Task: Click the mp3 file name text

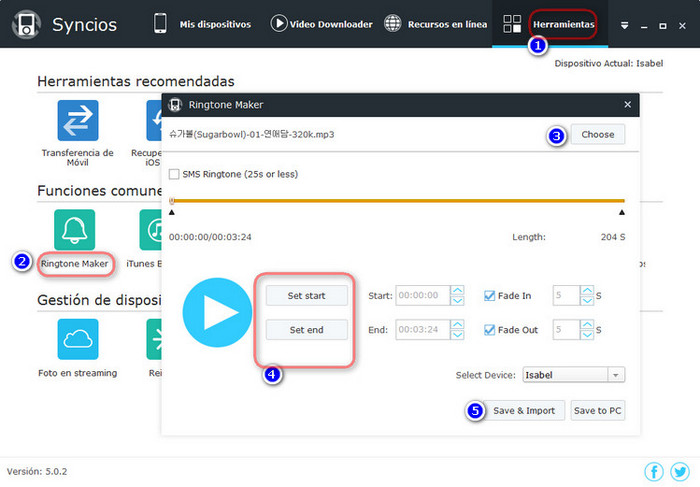Action: click(251, 134)
